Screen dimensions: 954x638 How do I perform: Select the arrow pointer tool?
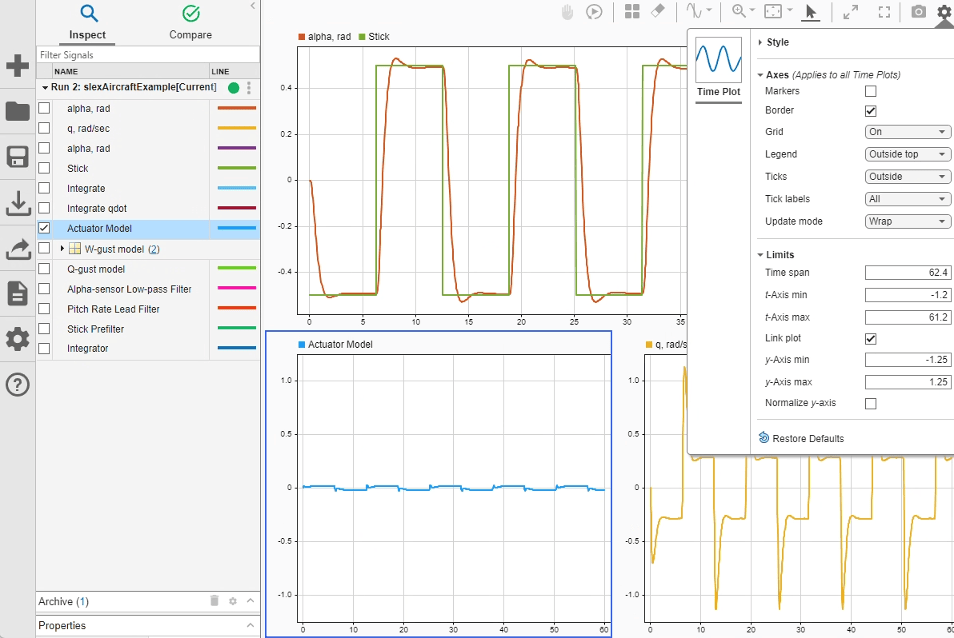[x=810, y=12]
